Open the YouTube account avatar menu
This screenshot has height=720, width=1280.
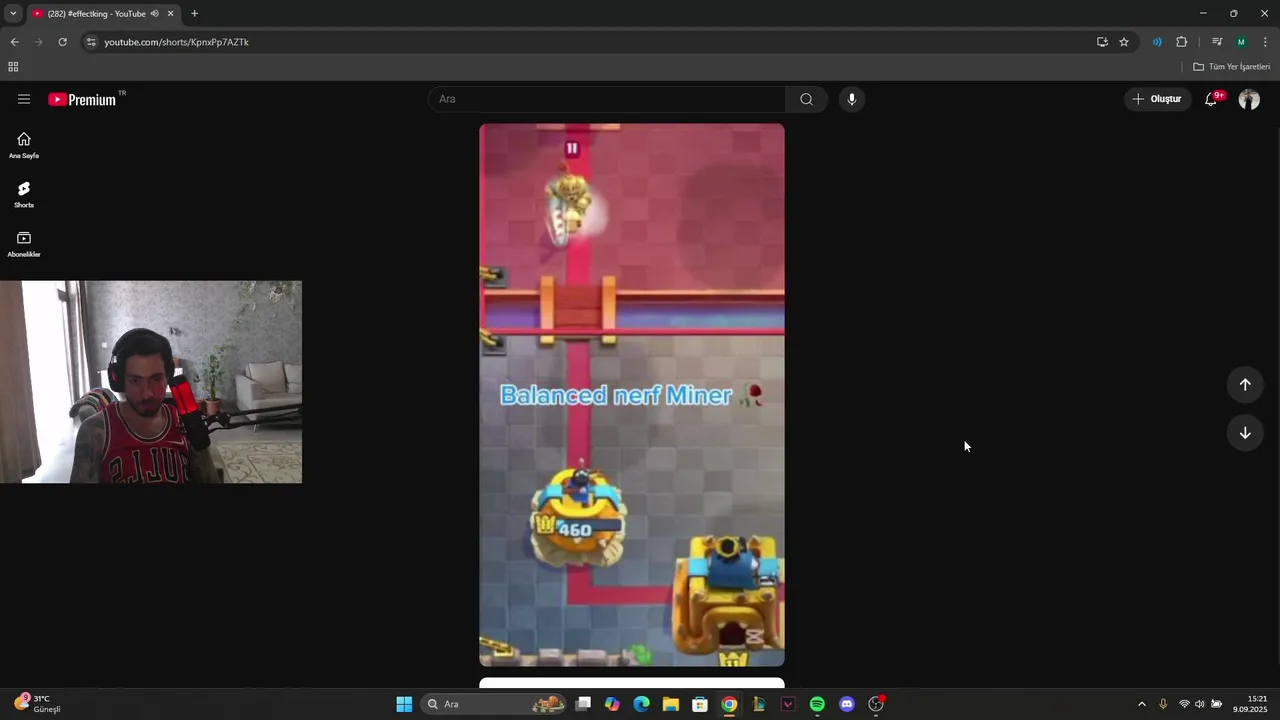click(x=1249, y=99)
